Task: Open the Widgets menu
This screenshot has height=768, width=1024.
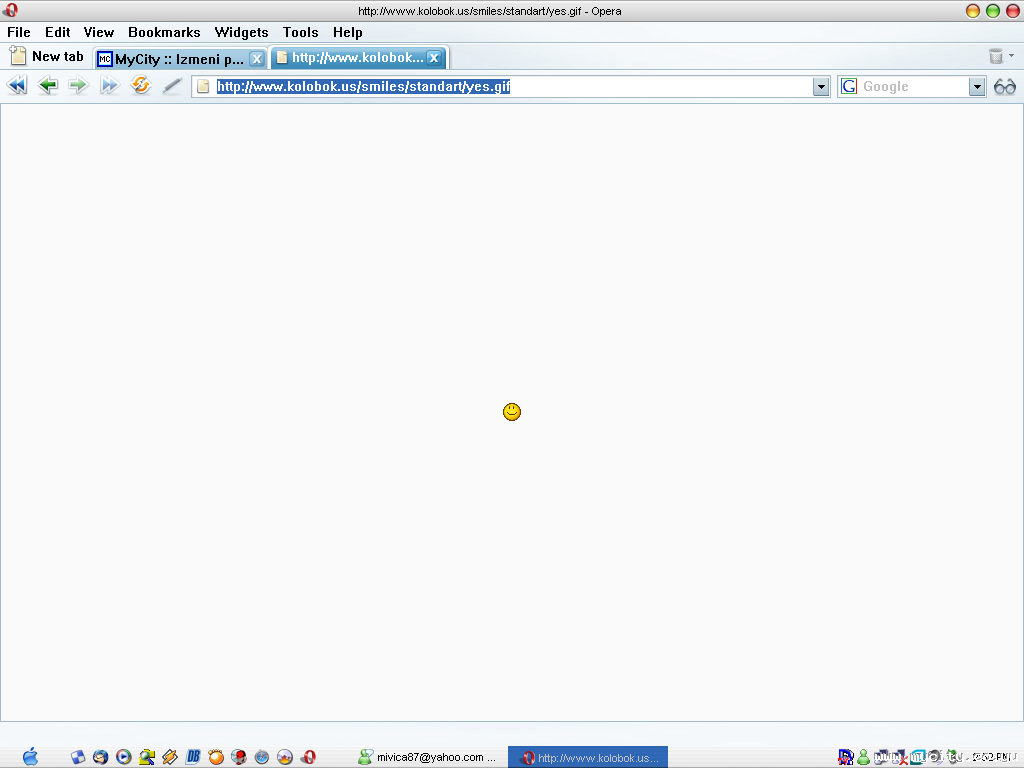Action: click(241, 32)
